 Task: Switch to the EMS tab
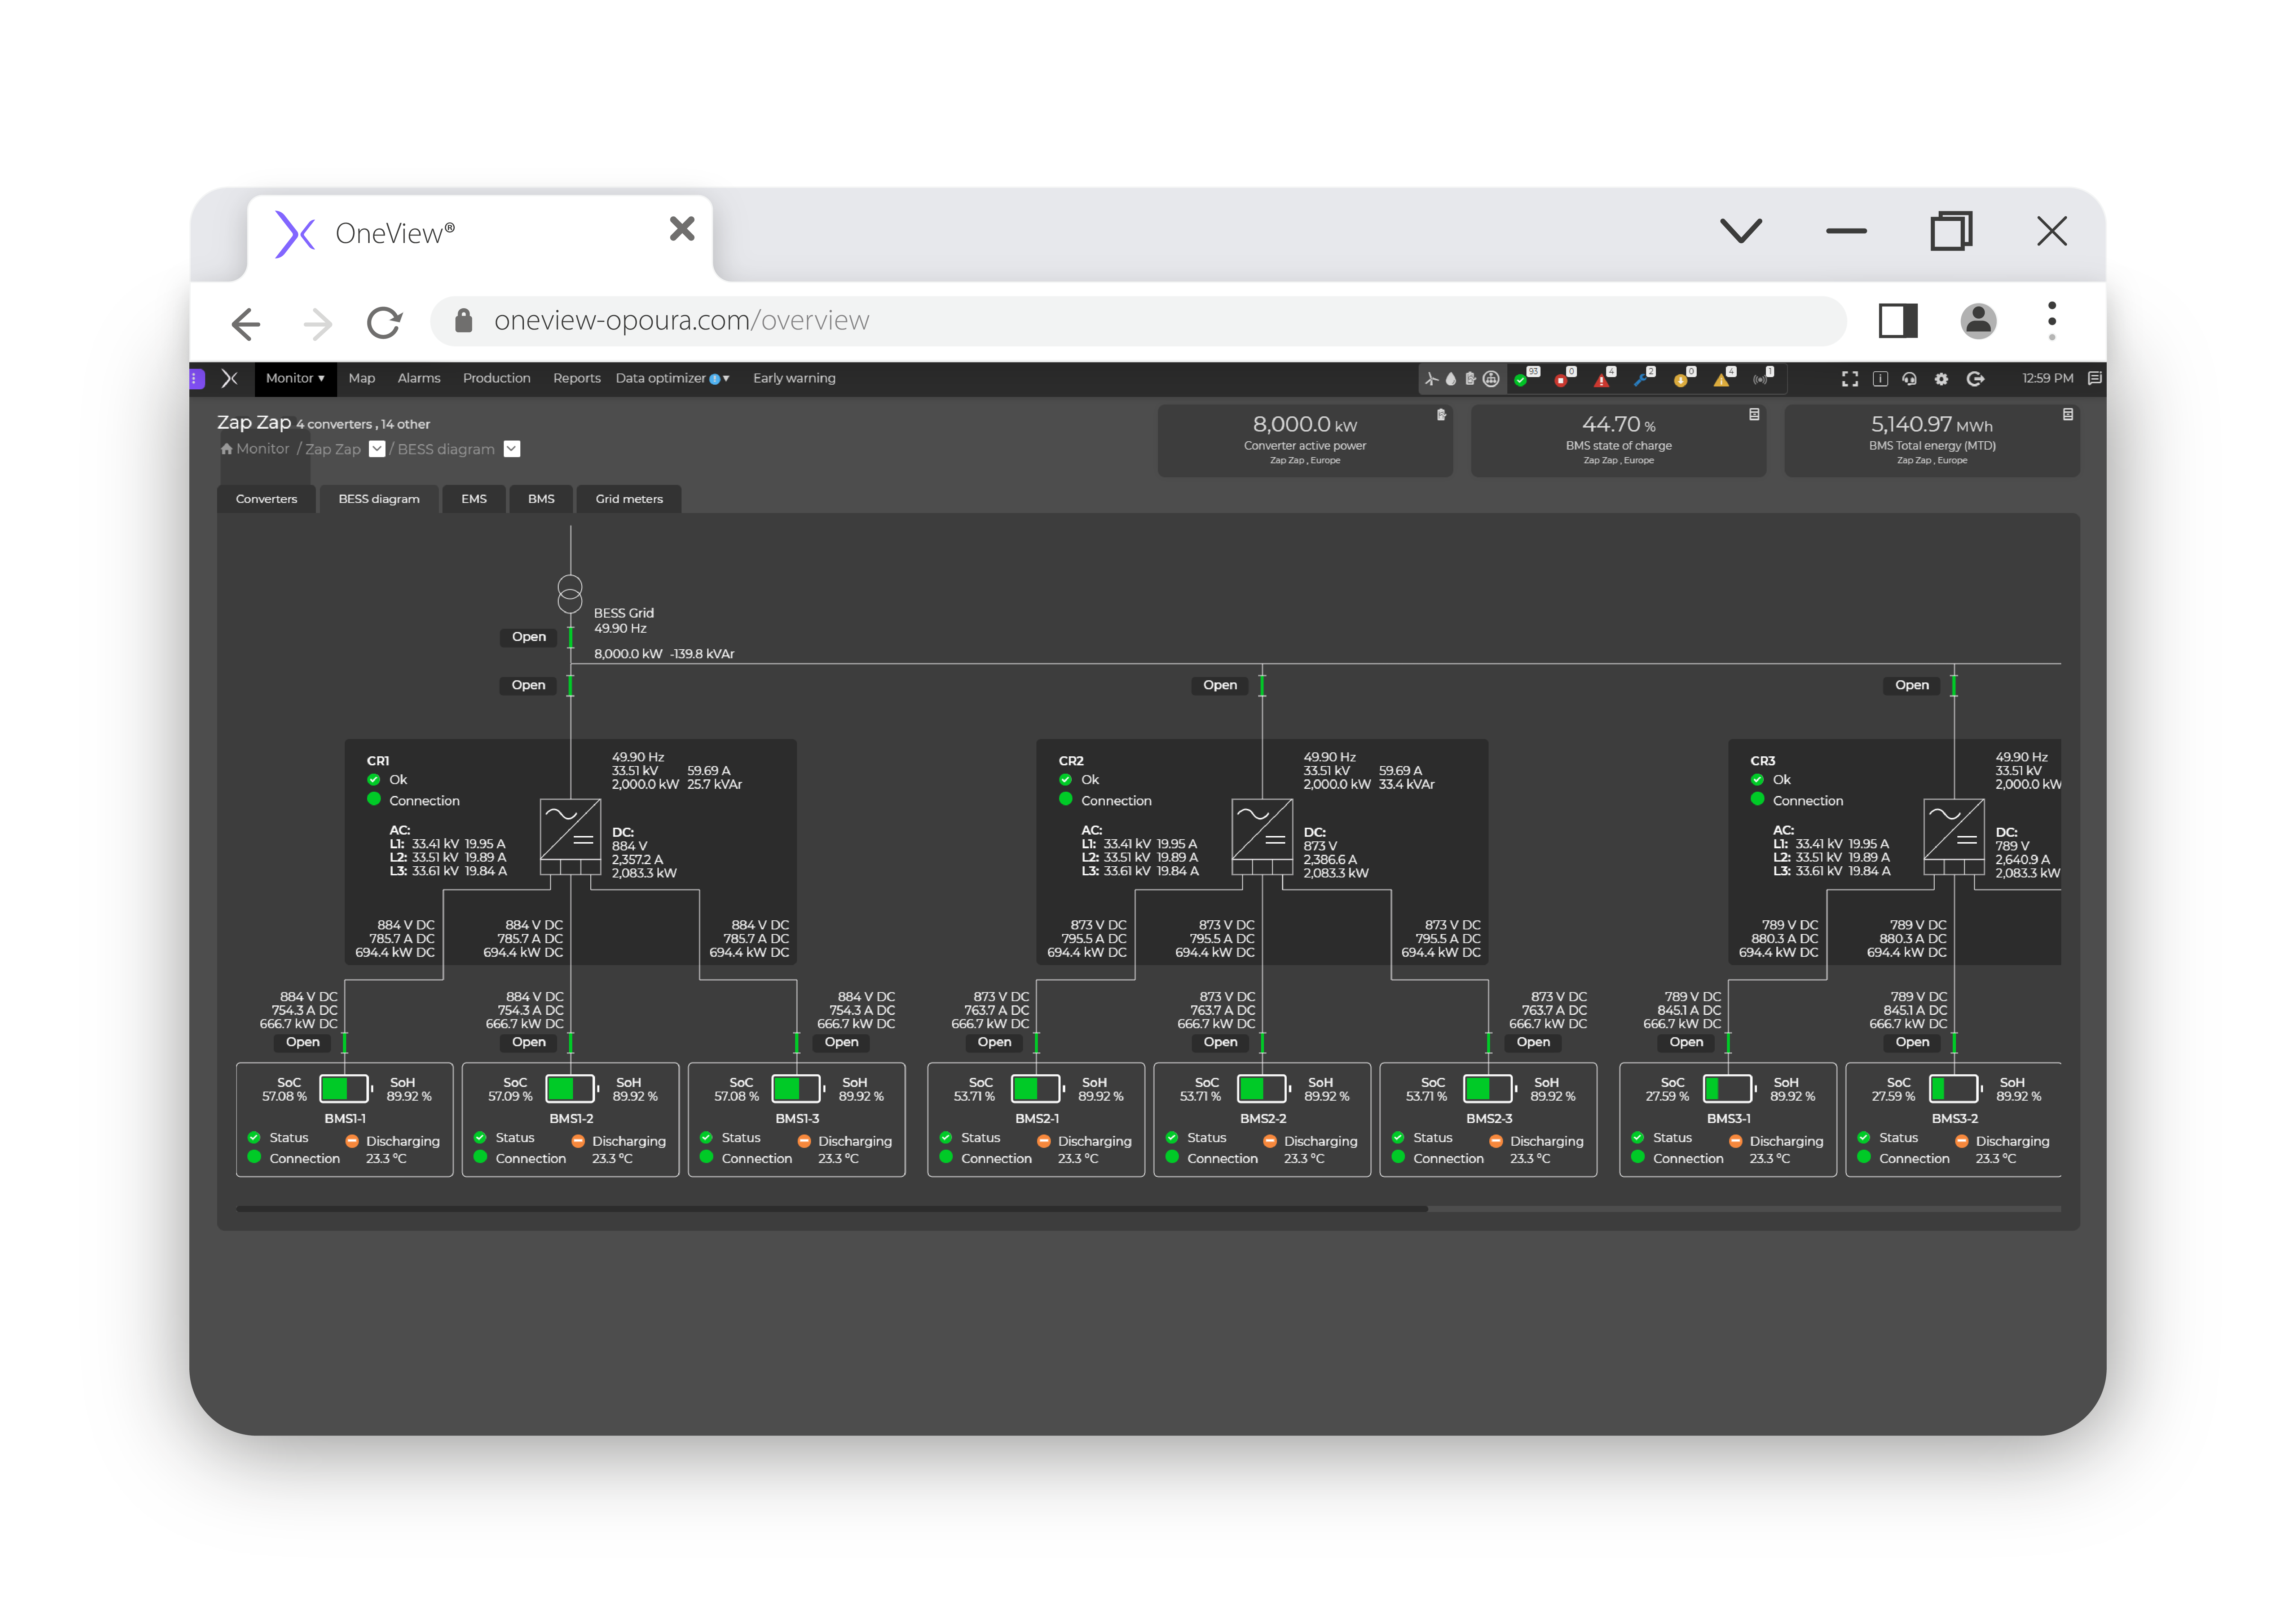474,499
